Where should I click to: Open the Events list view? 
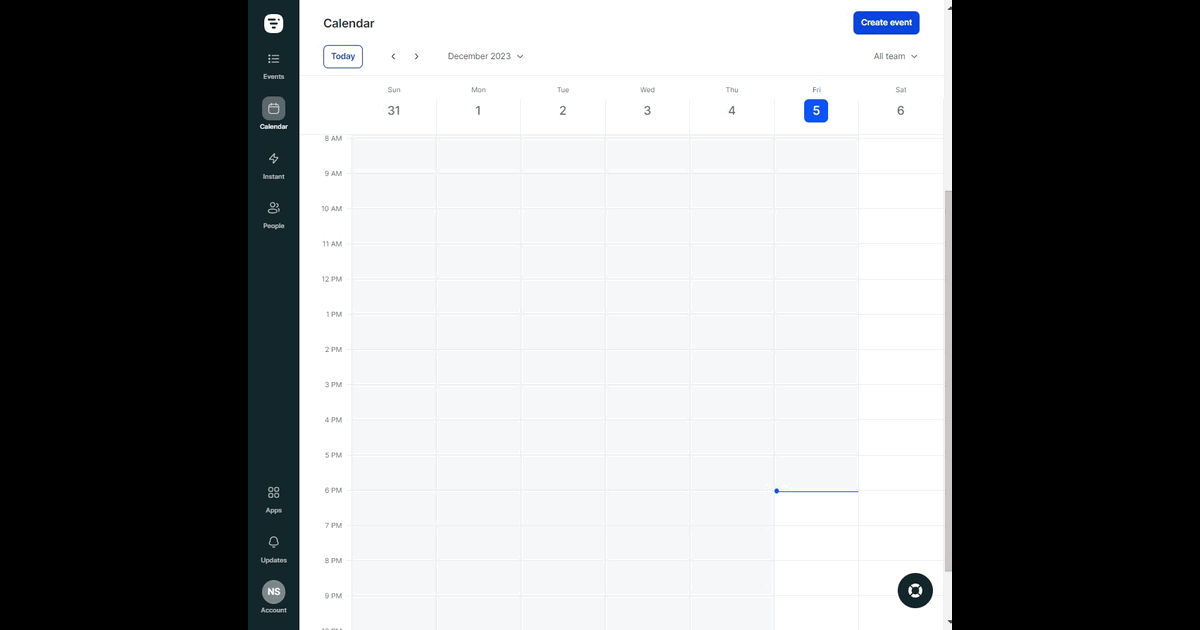tap(273, 65)
